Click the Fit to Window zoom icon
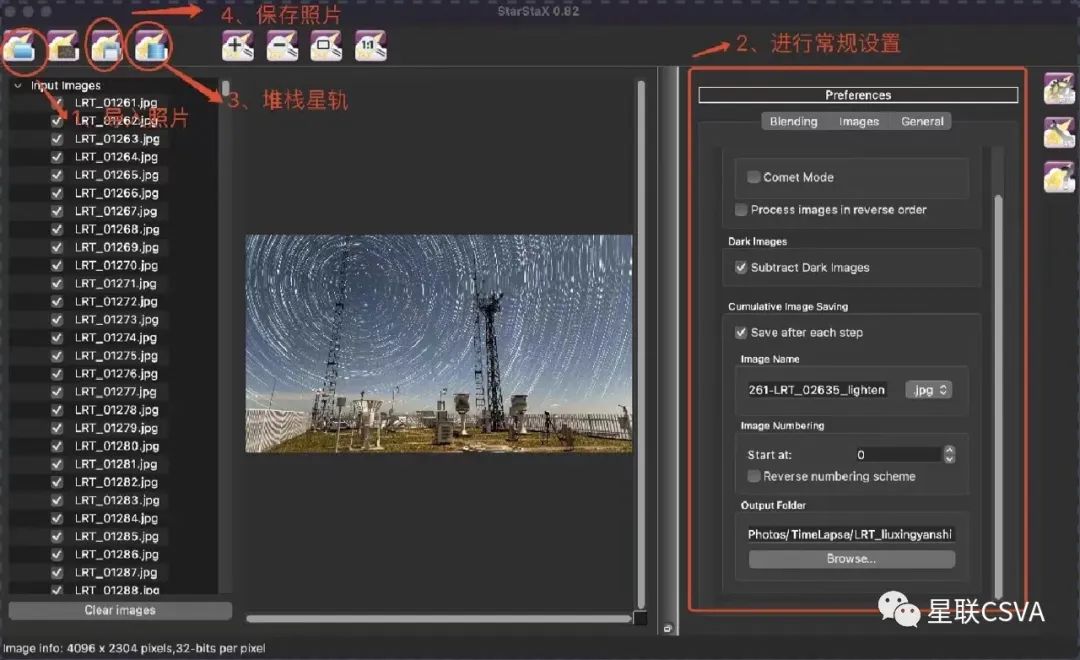 tap(326, 46)
